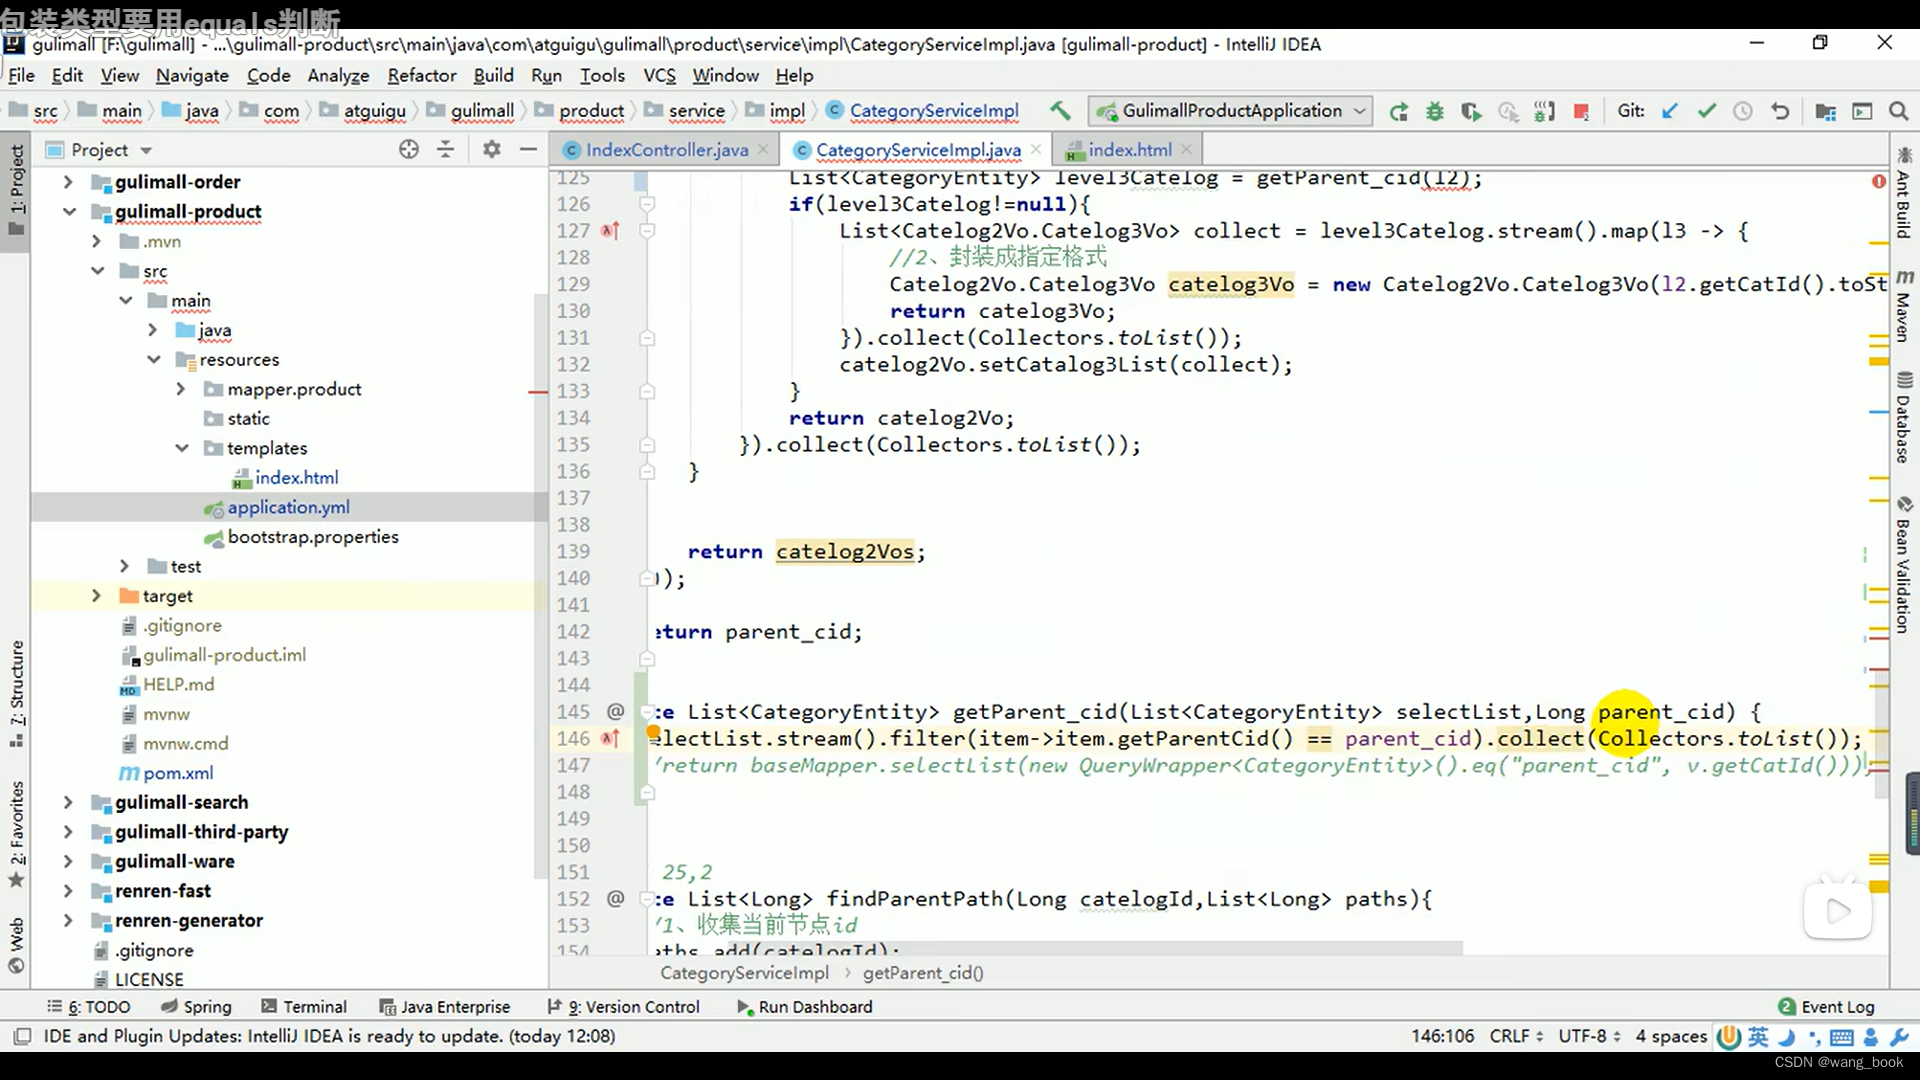Toggle fold marker on line 131
The width and height of the screenshot is (1920, 1080).
point(647,338)
